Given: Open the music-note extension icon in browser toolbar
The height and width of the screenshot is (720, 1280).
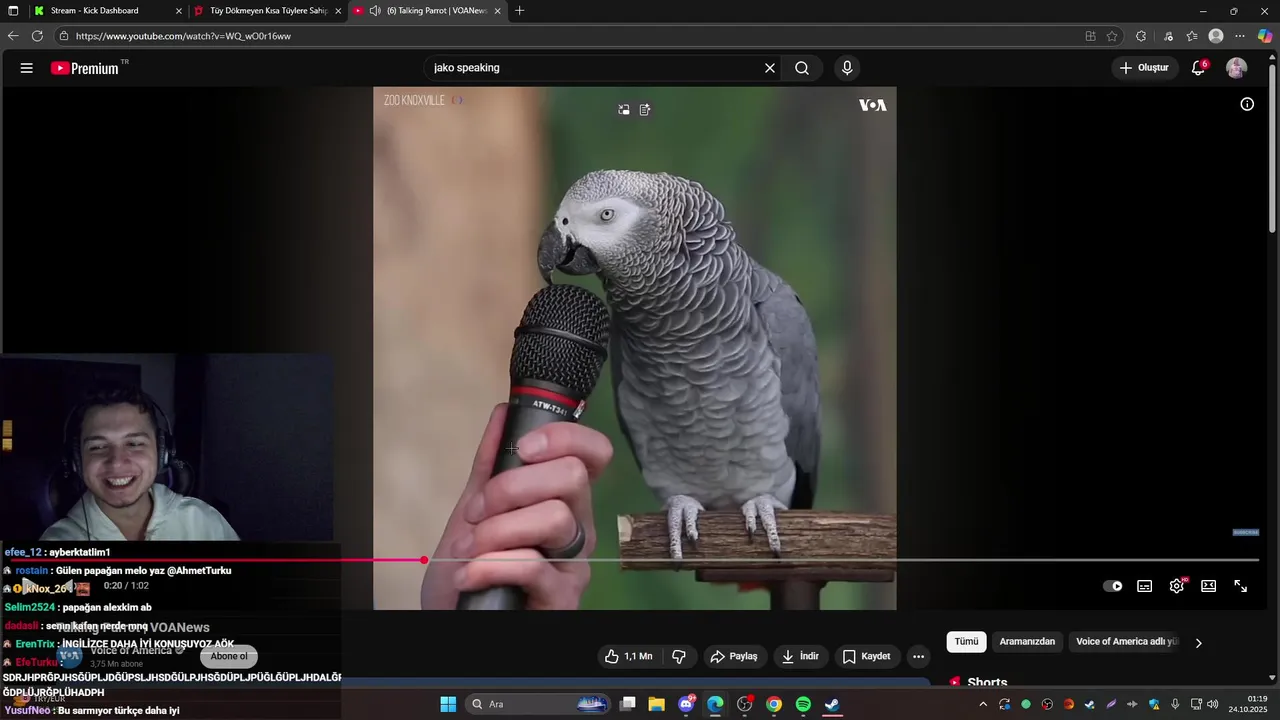Looking at the screenshot, I should click(1168, 36).
